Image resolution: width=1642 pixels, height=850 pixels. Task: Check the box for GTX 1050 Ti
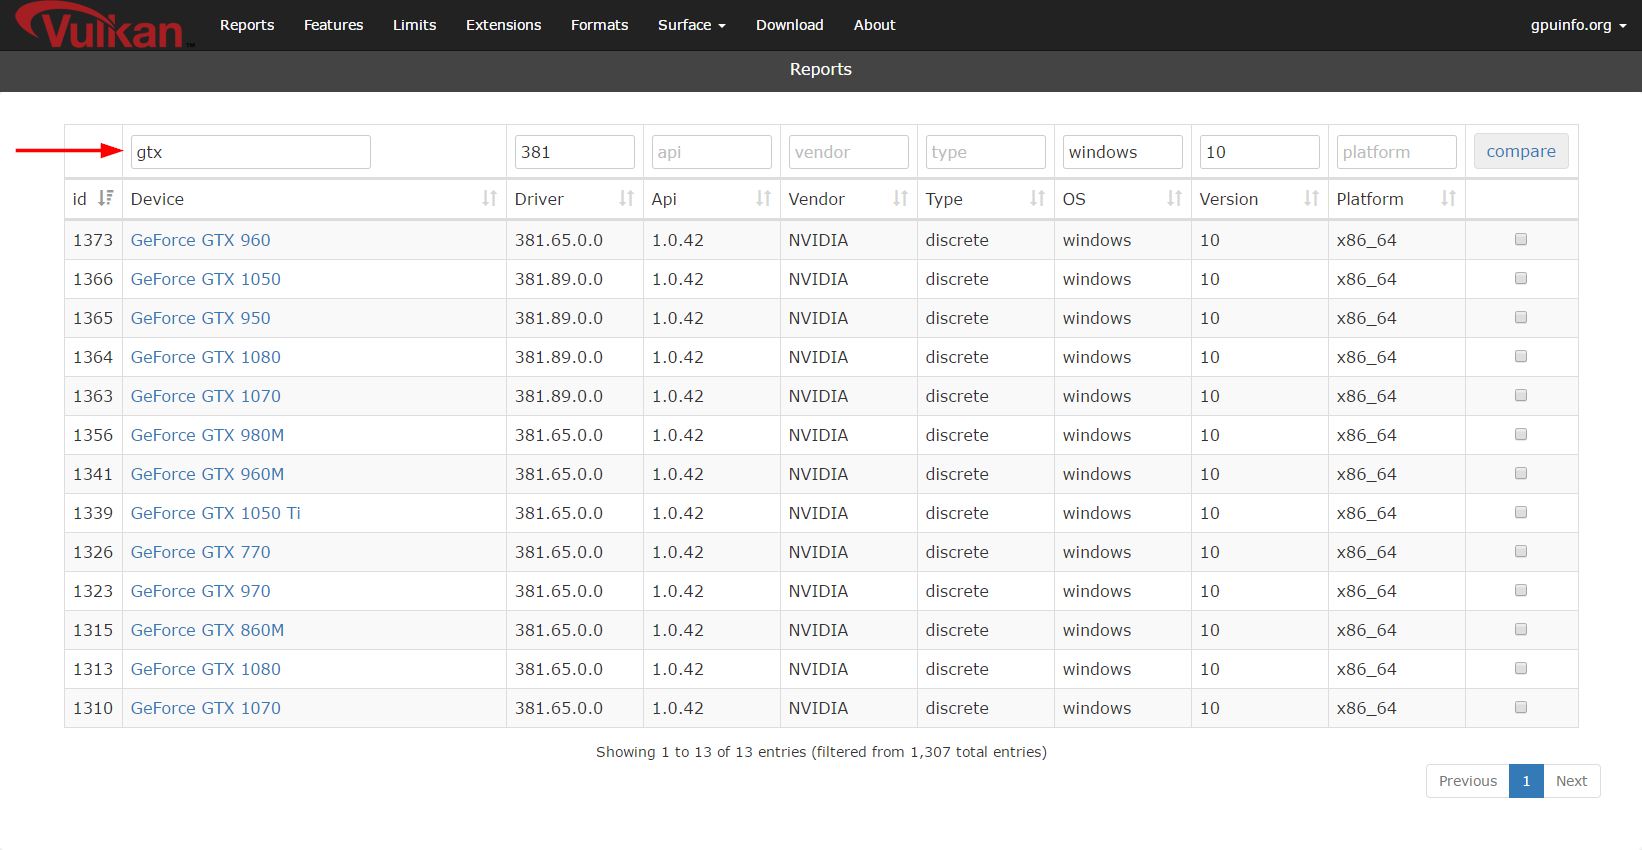click(1521, 512)
